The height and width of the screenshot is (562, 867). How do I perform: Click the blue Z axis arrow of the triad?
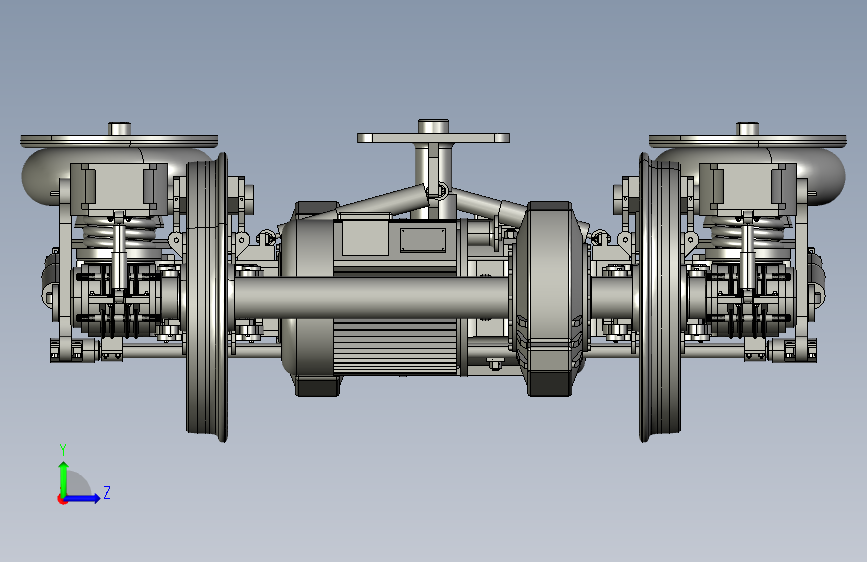[x=83, y=498]
